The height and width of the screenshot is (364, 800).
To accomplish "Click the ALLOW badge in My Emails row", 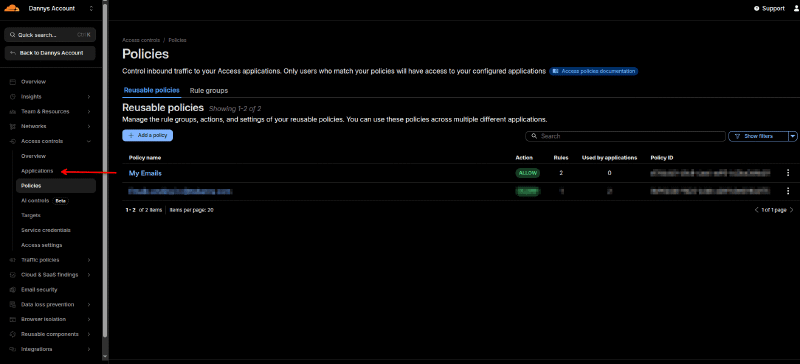I will (528, 173).
